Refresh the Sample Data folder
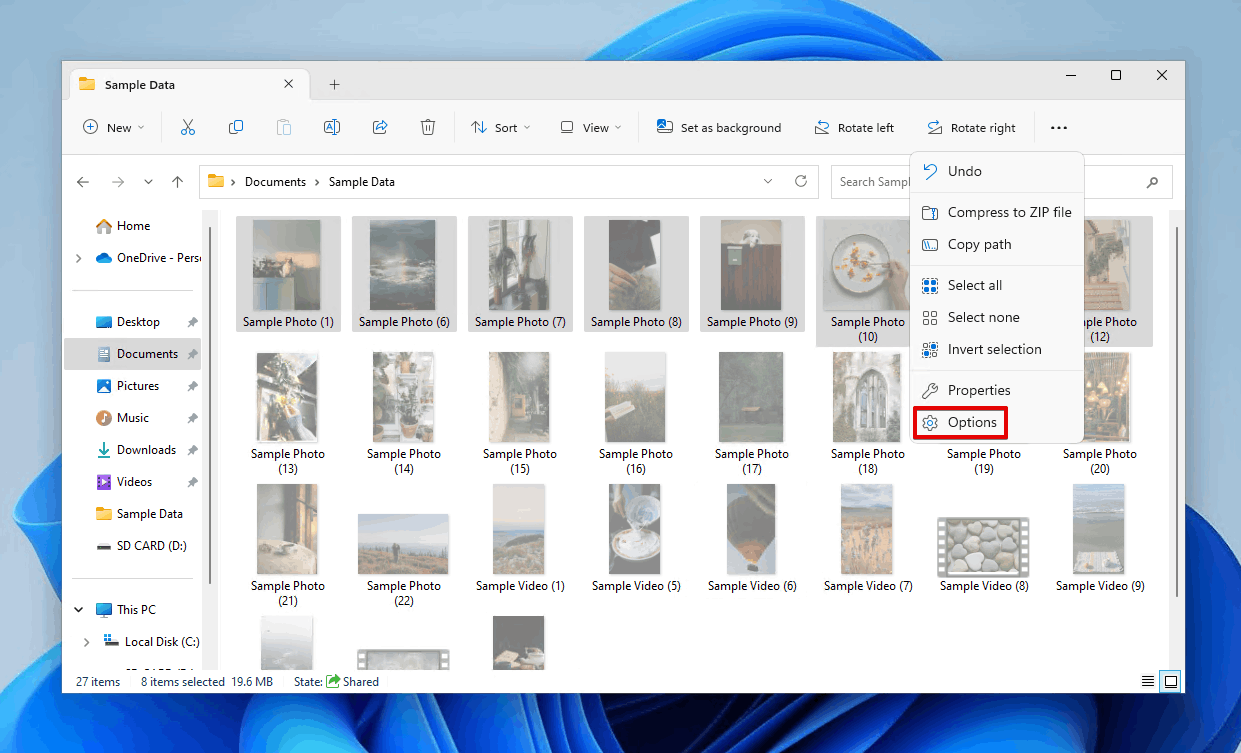1241x753 pixels. (x=801, y=181)
